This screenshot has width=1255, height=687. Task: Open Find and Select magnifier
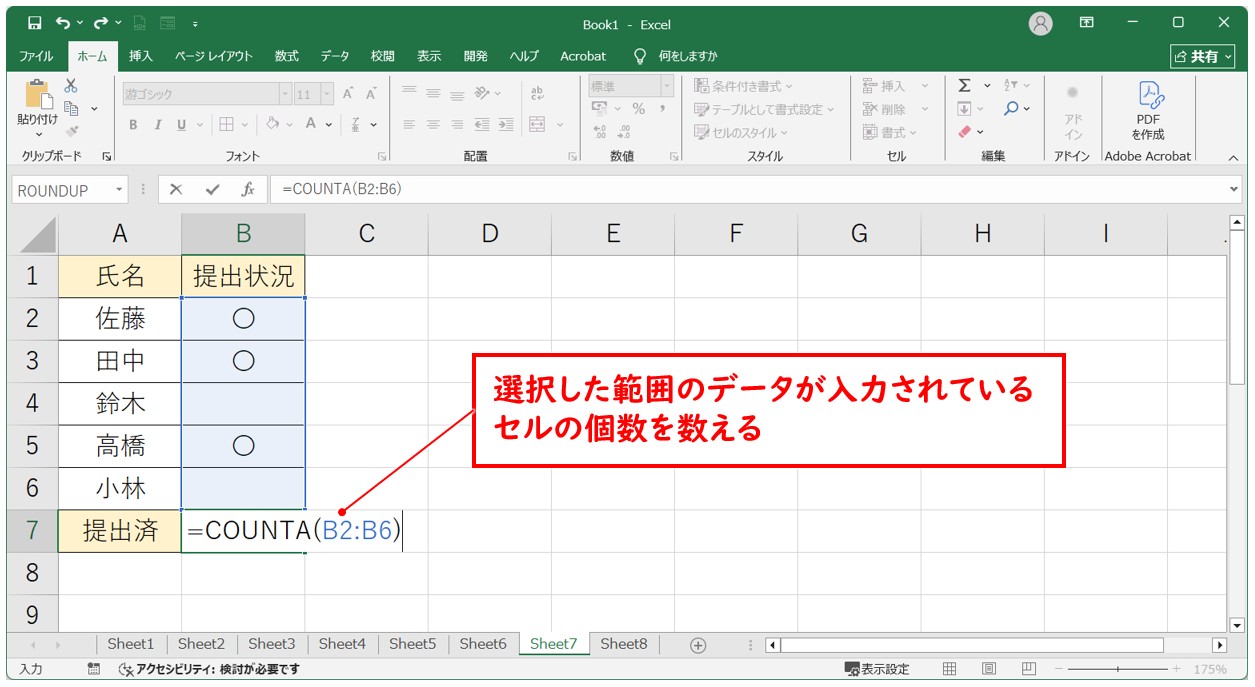point(1011,108)
